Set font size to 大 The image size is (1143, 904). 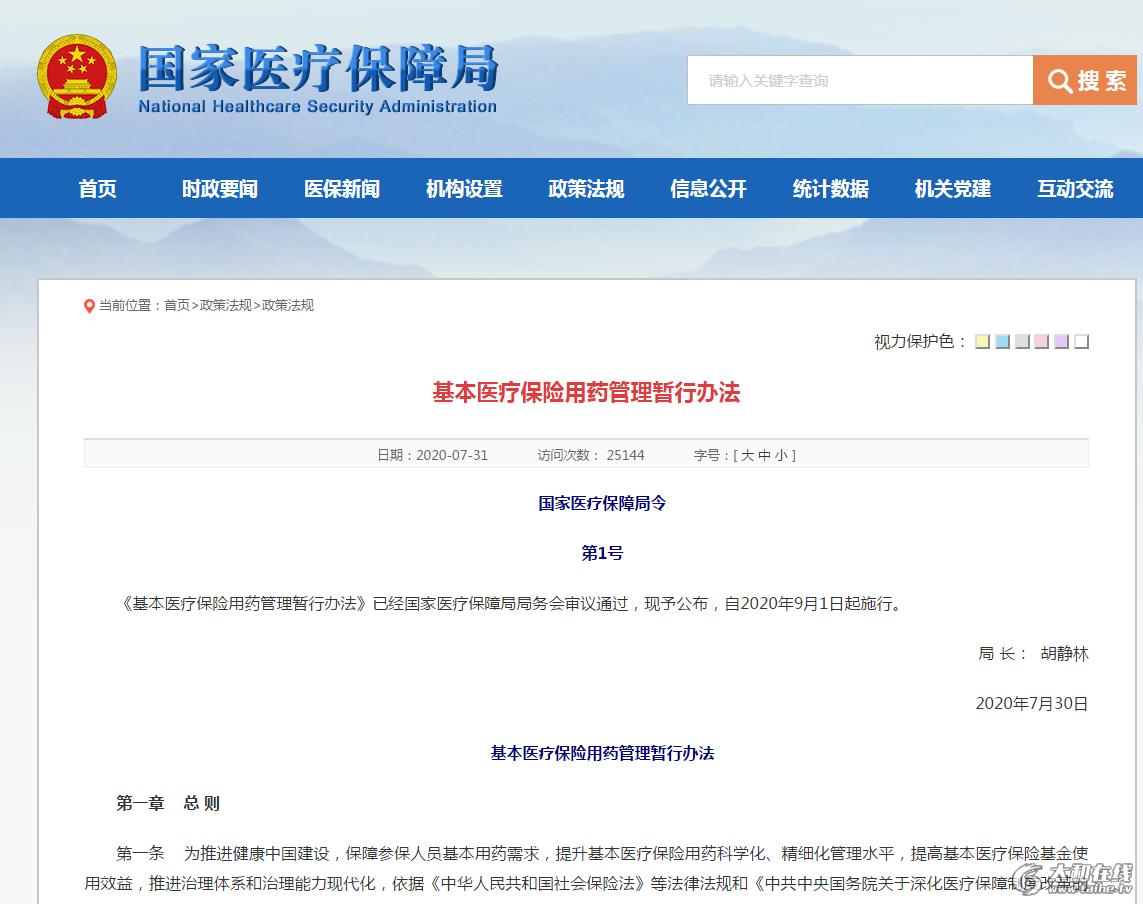point(747,455)
